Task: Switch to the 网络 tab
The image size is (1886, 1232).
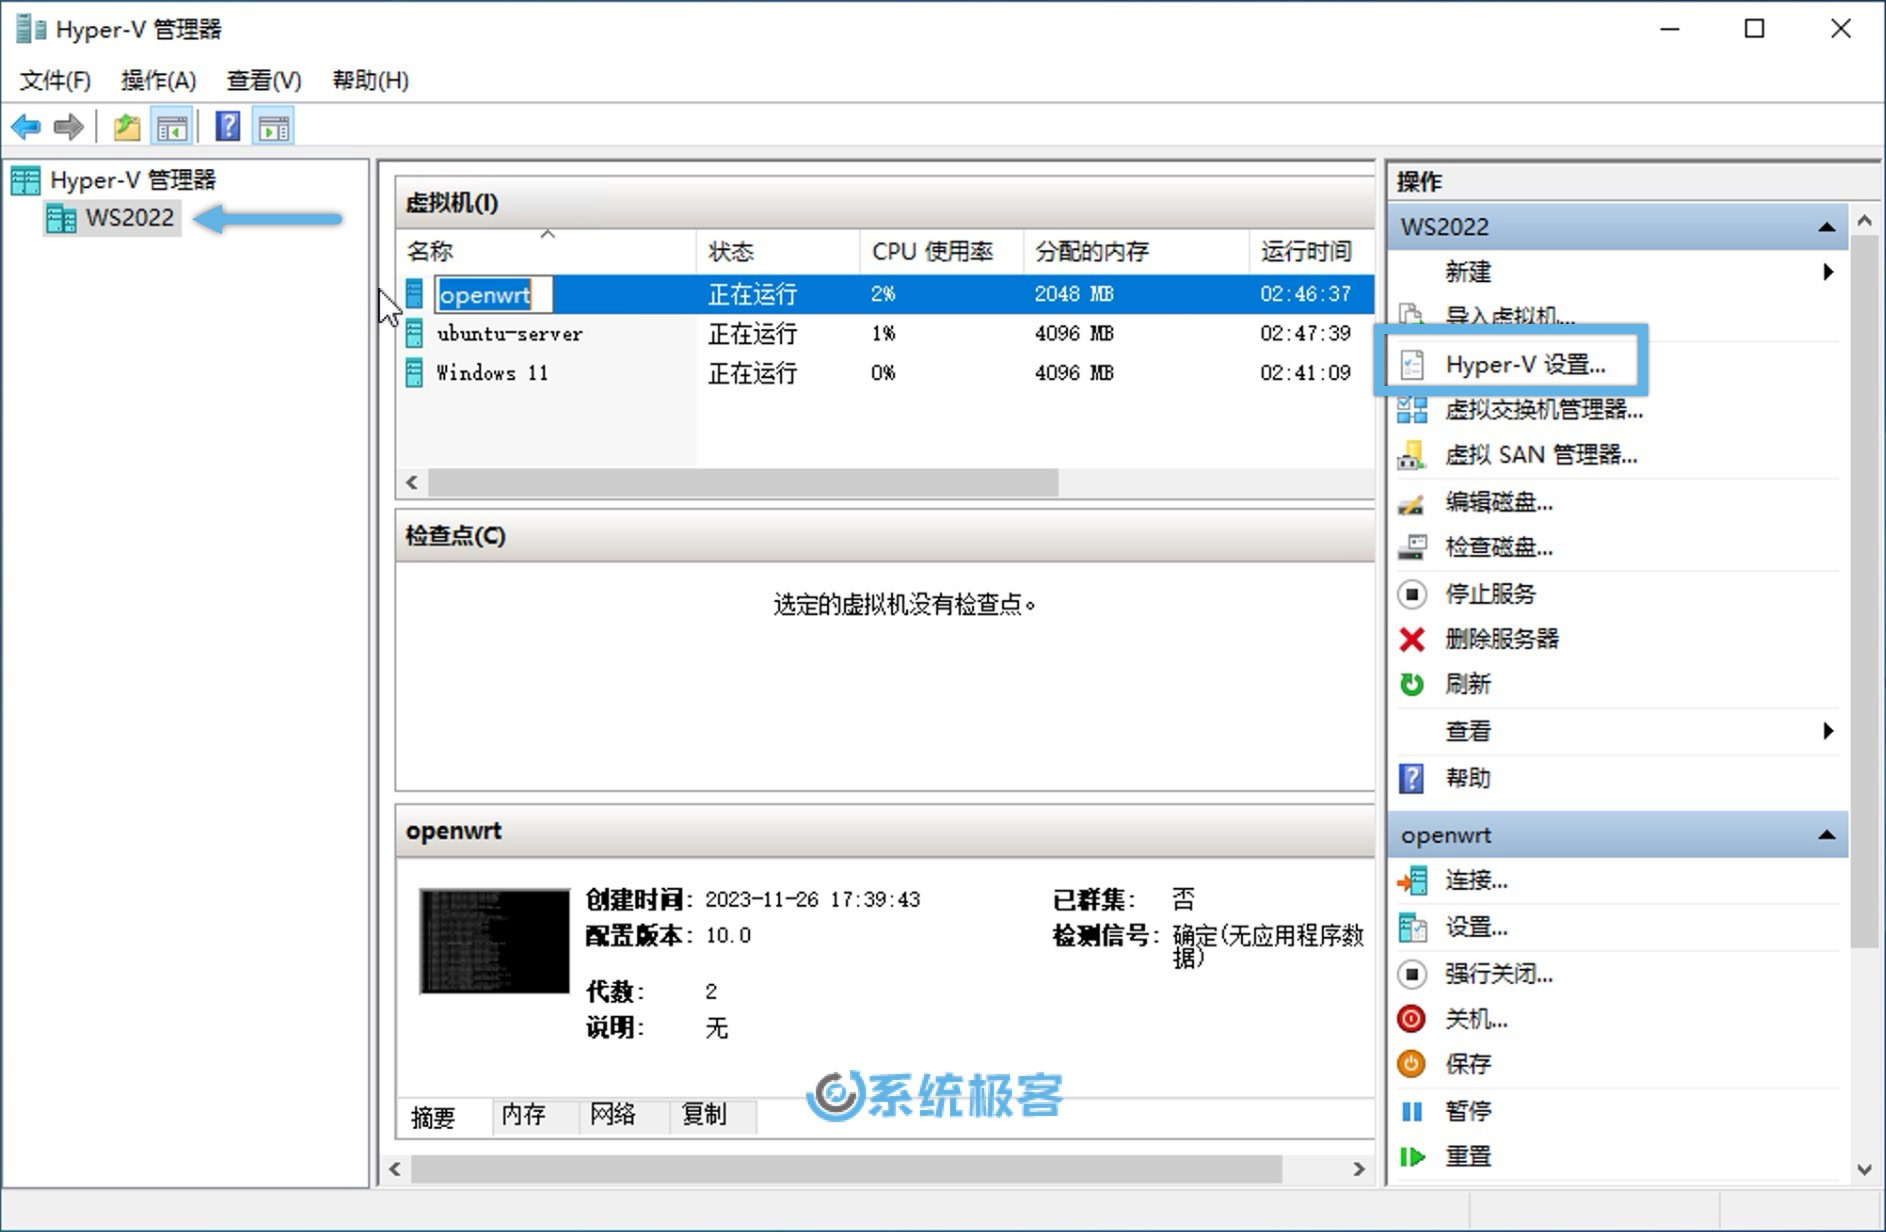Action: (613, 1115)
